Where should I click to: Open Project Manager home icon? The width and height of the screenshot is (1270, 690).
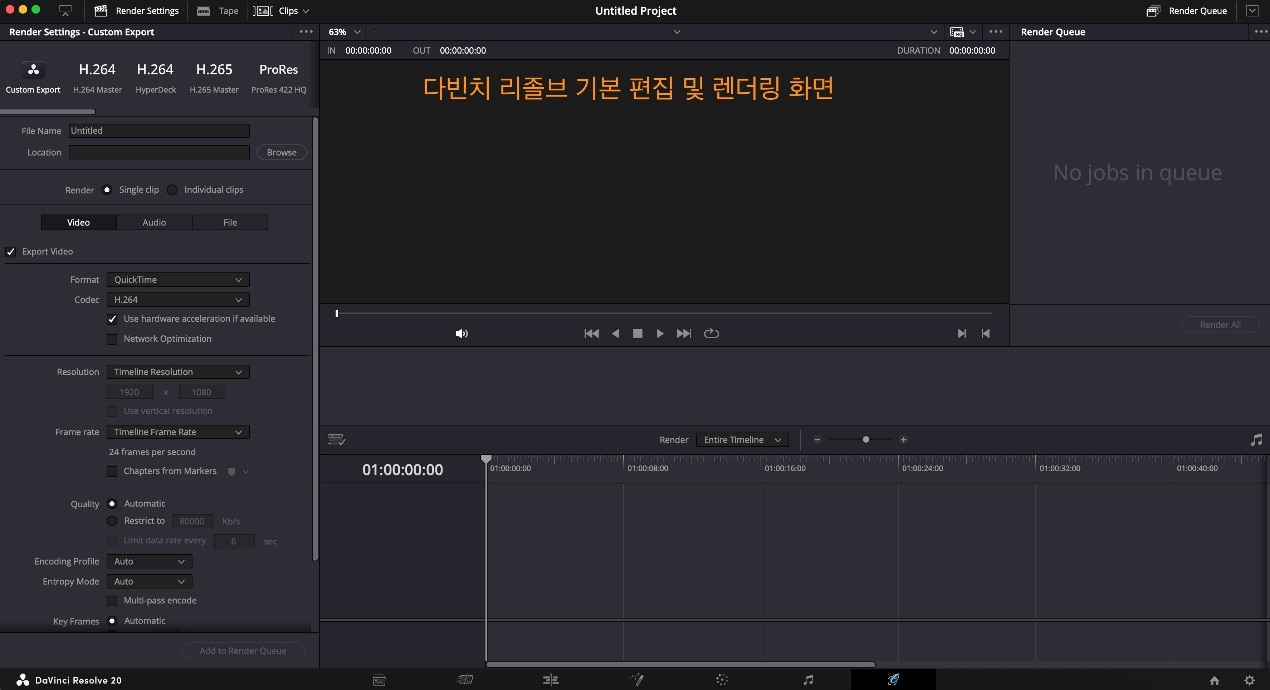(x=1214, y=680)
